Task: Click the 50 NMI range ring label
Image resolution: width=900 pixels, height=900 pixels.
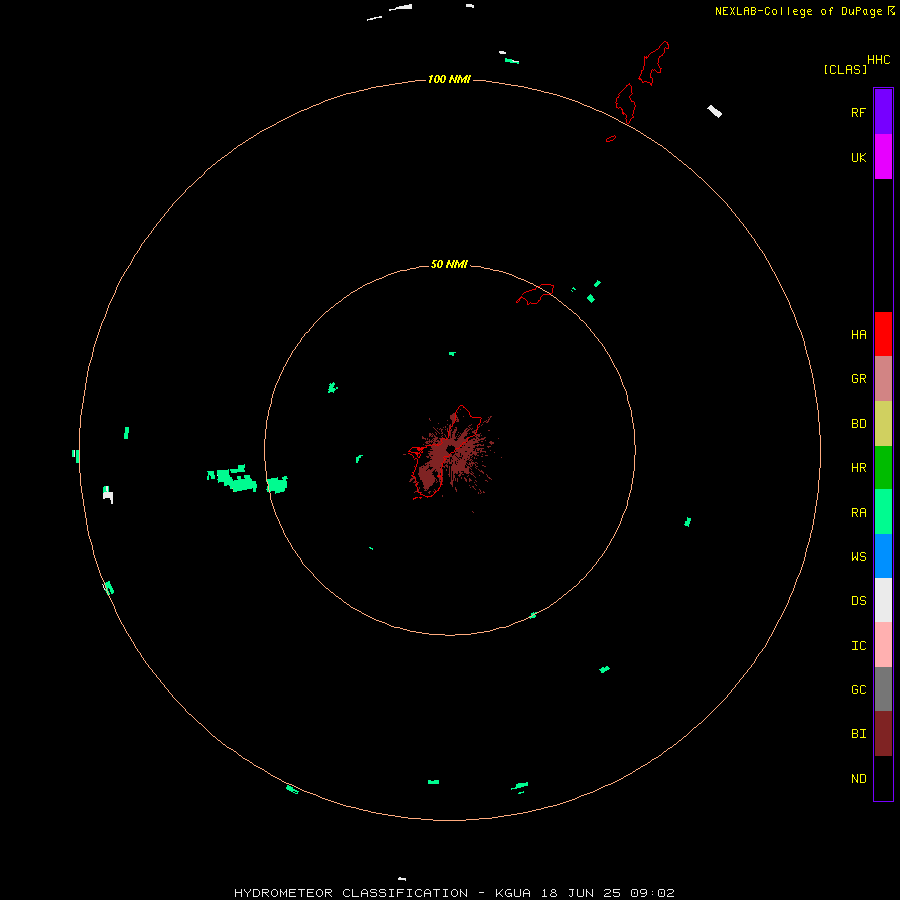Action: click(449, 264)
